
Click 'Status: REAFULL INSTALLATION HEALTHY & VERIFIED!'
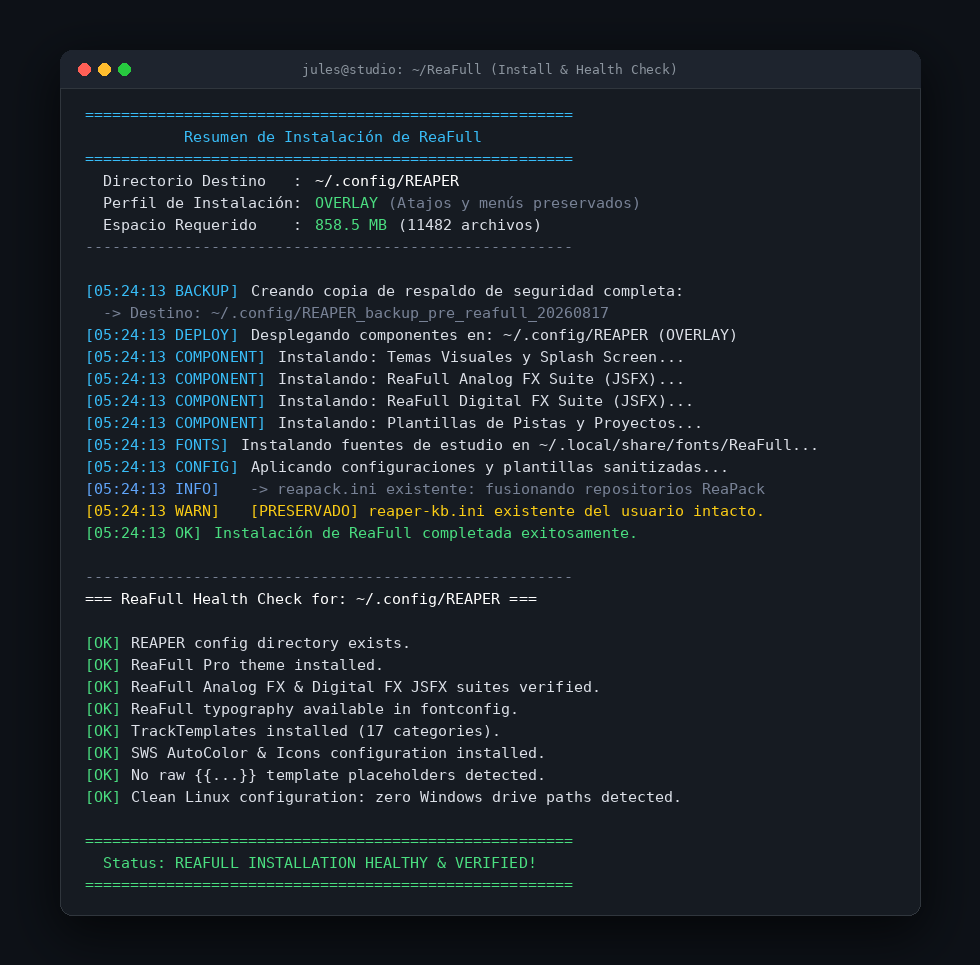click(319, 863)
